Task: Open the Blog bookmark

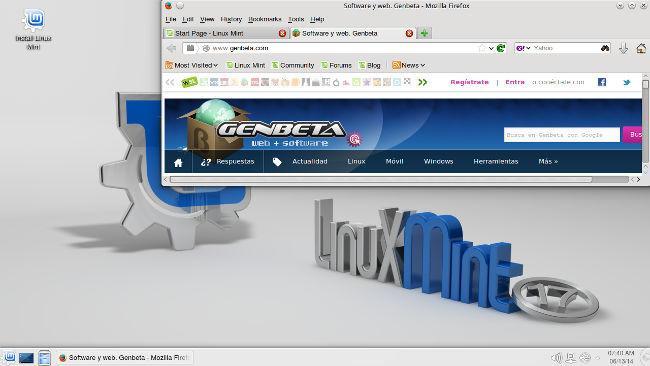Action: click(369, 65)
